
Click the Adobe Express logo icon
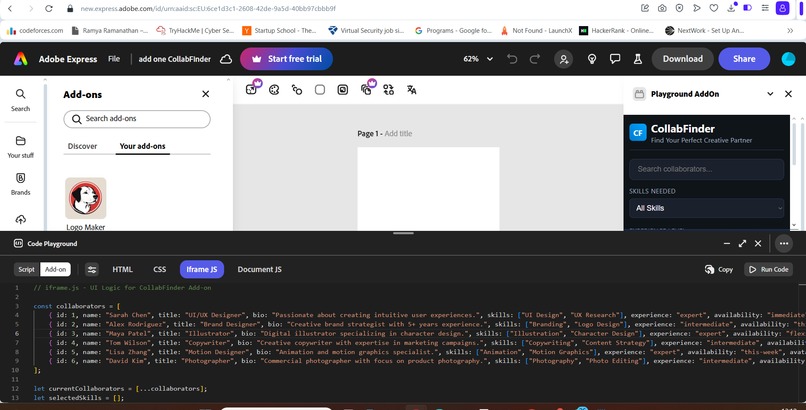pyautogui.click(x=21, y=59)
